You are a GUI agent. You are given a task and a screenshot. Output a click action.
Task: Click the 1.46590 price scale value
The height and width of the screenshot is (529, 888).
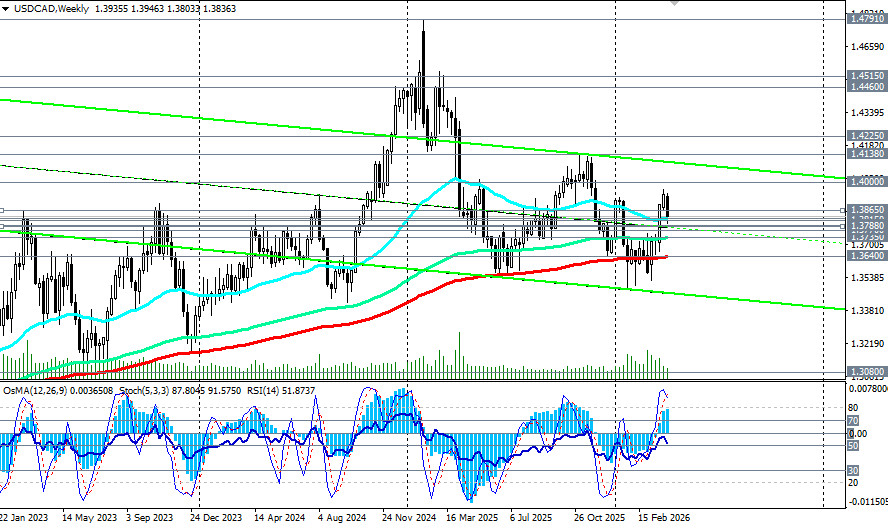click(x=866, y=47)
